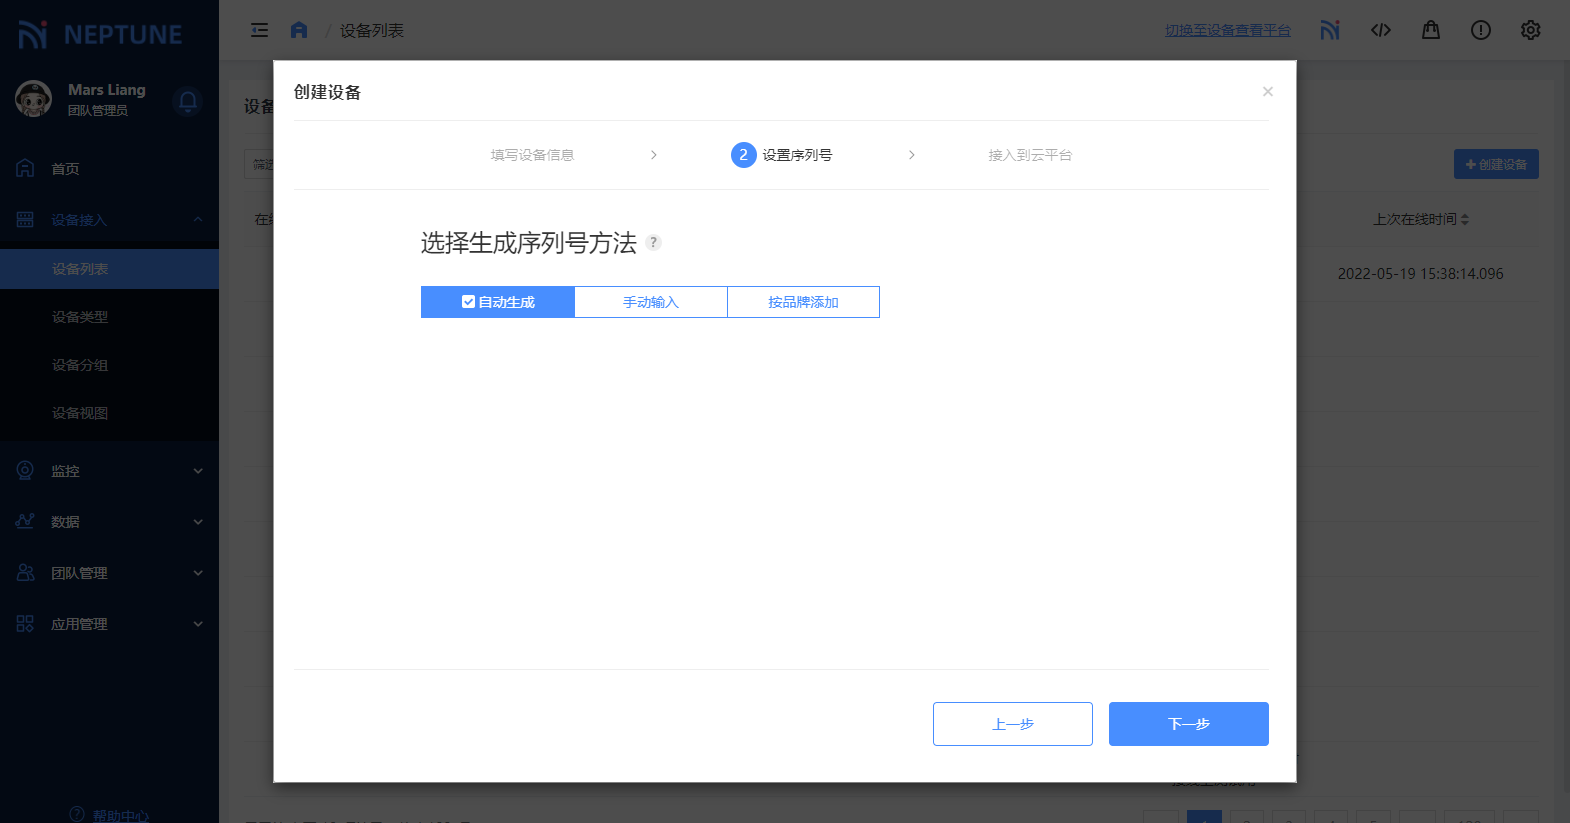This screenshot has height=823, width=1570.
Task: Click the 下一步 button
Action: click(1188, 724)
